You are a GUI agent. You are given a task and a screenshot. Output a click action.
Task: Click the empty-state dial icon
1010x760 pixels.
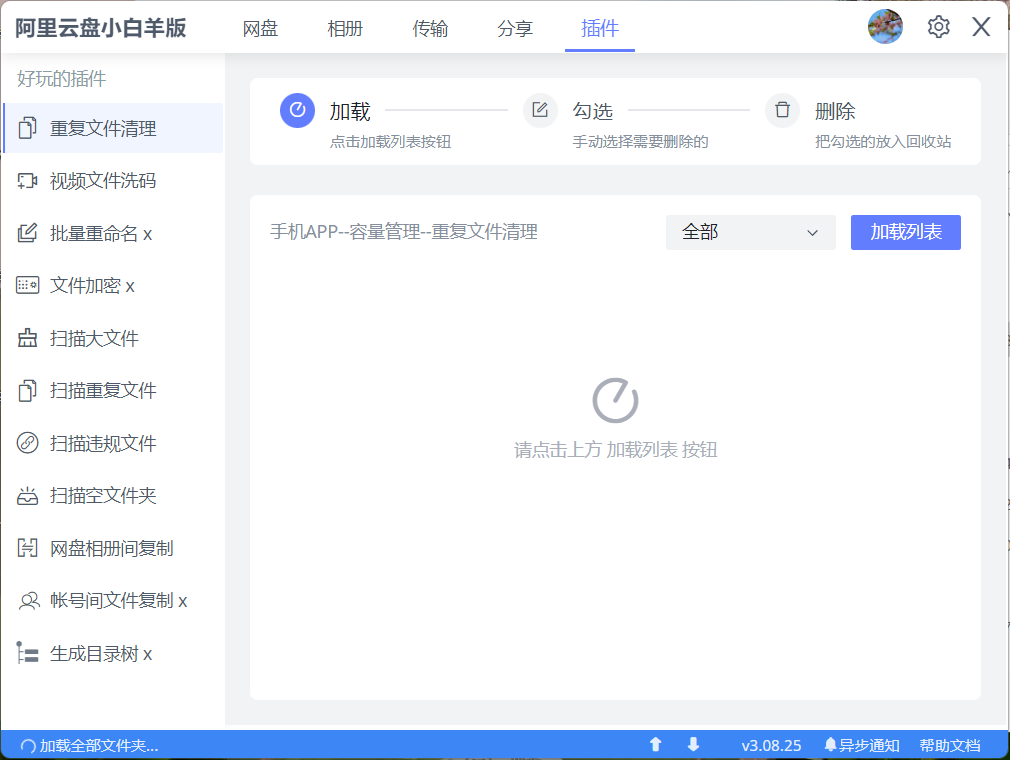point(615,400)
